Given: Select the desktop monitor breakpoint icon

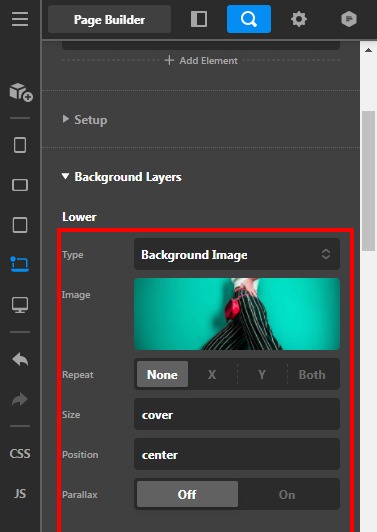Looking at the screenshot, I should 20,305.
